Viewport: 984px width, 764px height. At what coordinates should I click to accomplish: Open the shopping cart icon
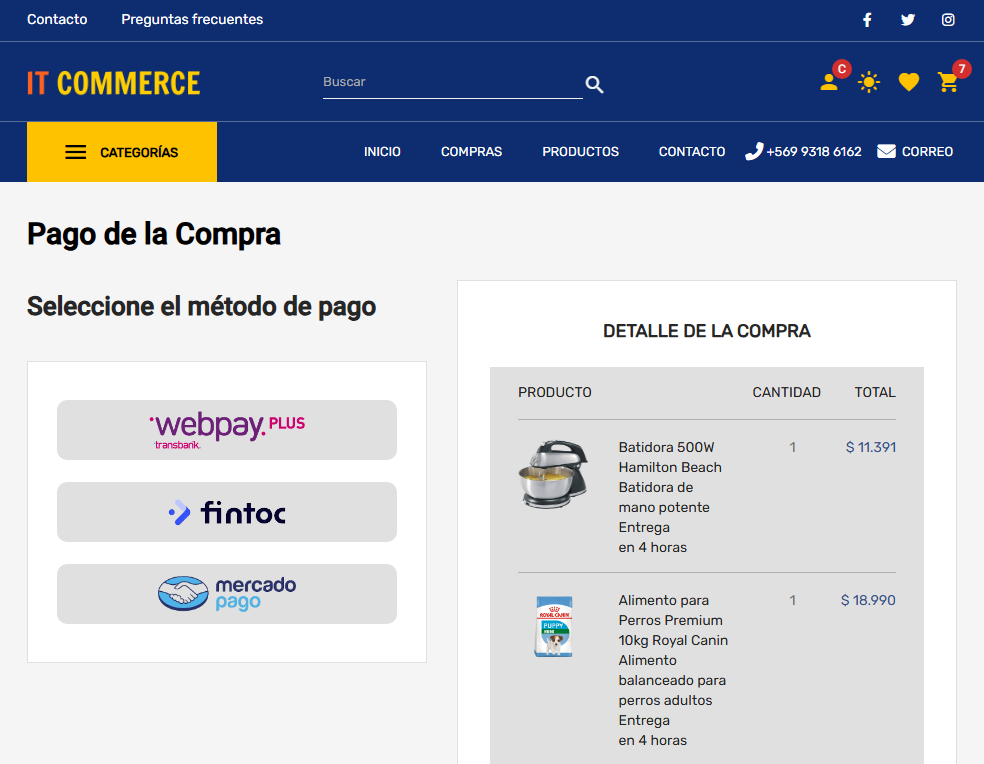coord(948,82)
